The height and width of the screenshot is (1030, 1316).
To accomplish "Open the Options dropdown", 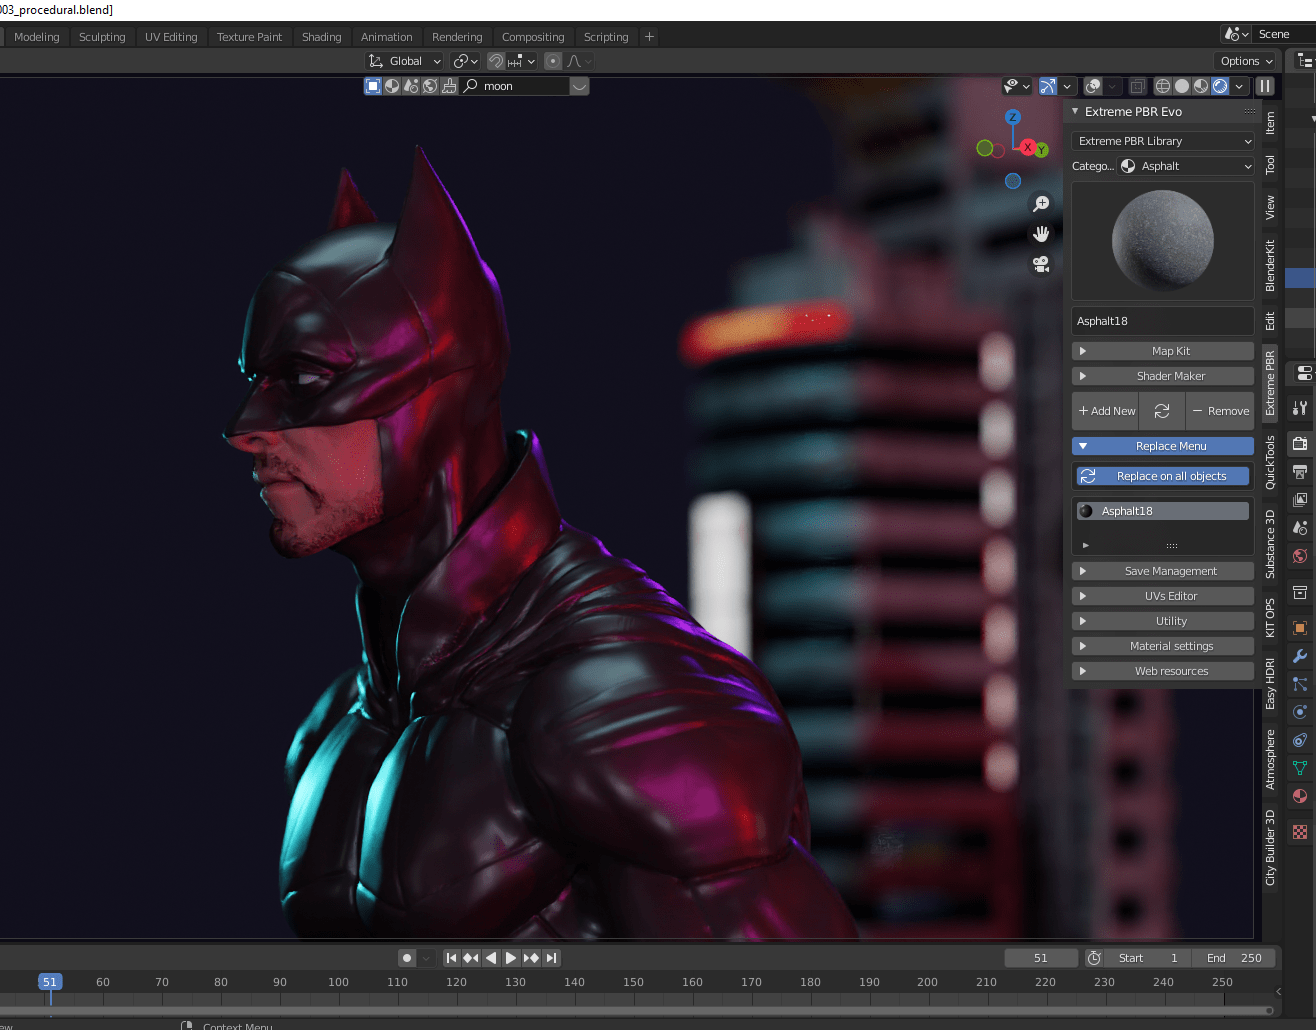I will point(1246,61).
